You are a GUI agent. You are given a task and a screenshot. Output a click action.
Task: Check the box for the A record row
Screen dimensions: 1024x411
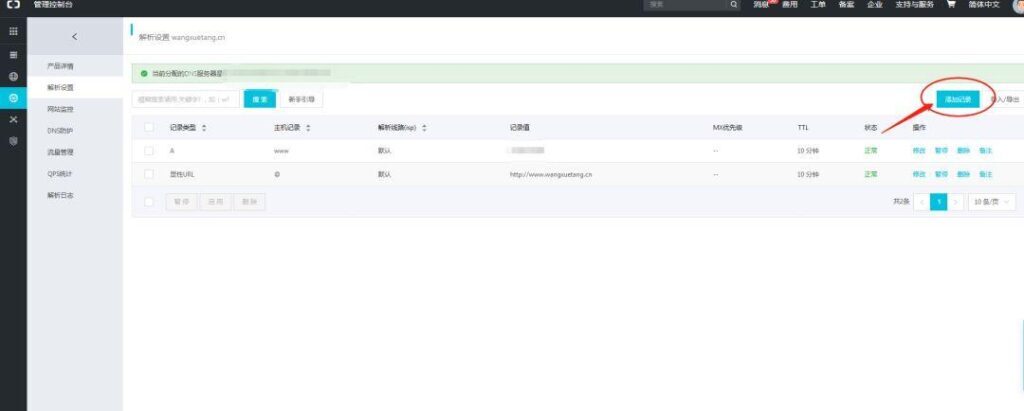point(149,151)
